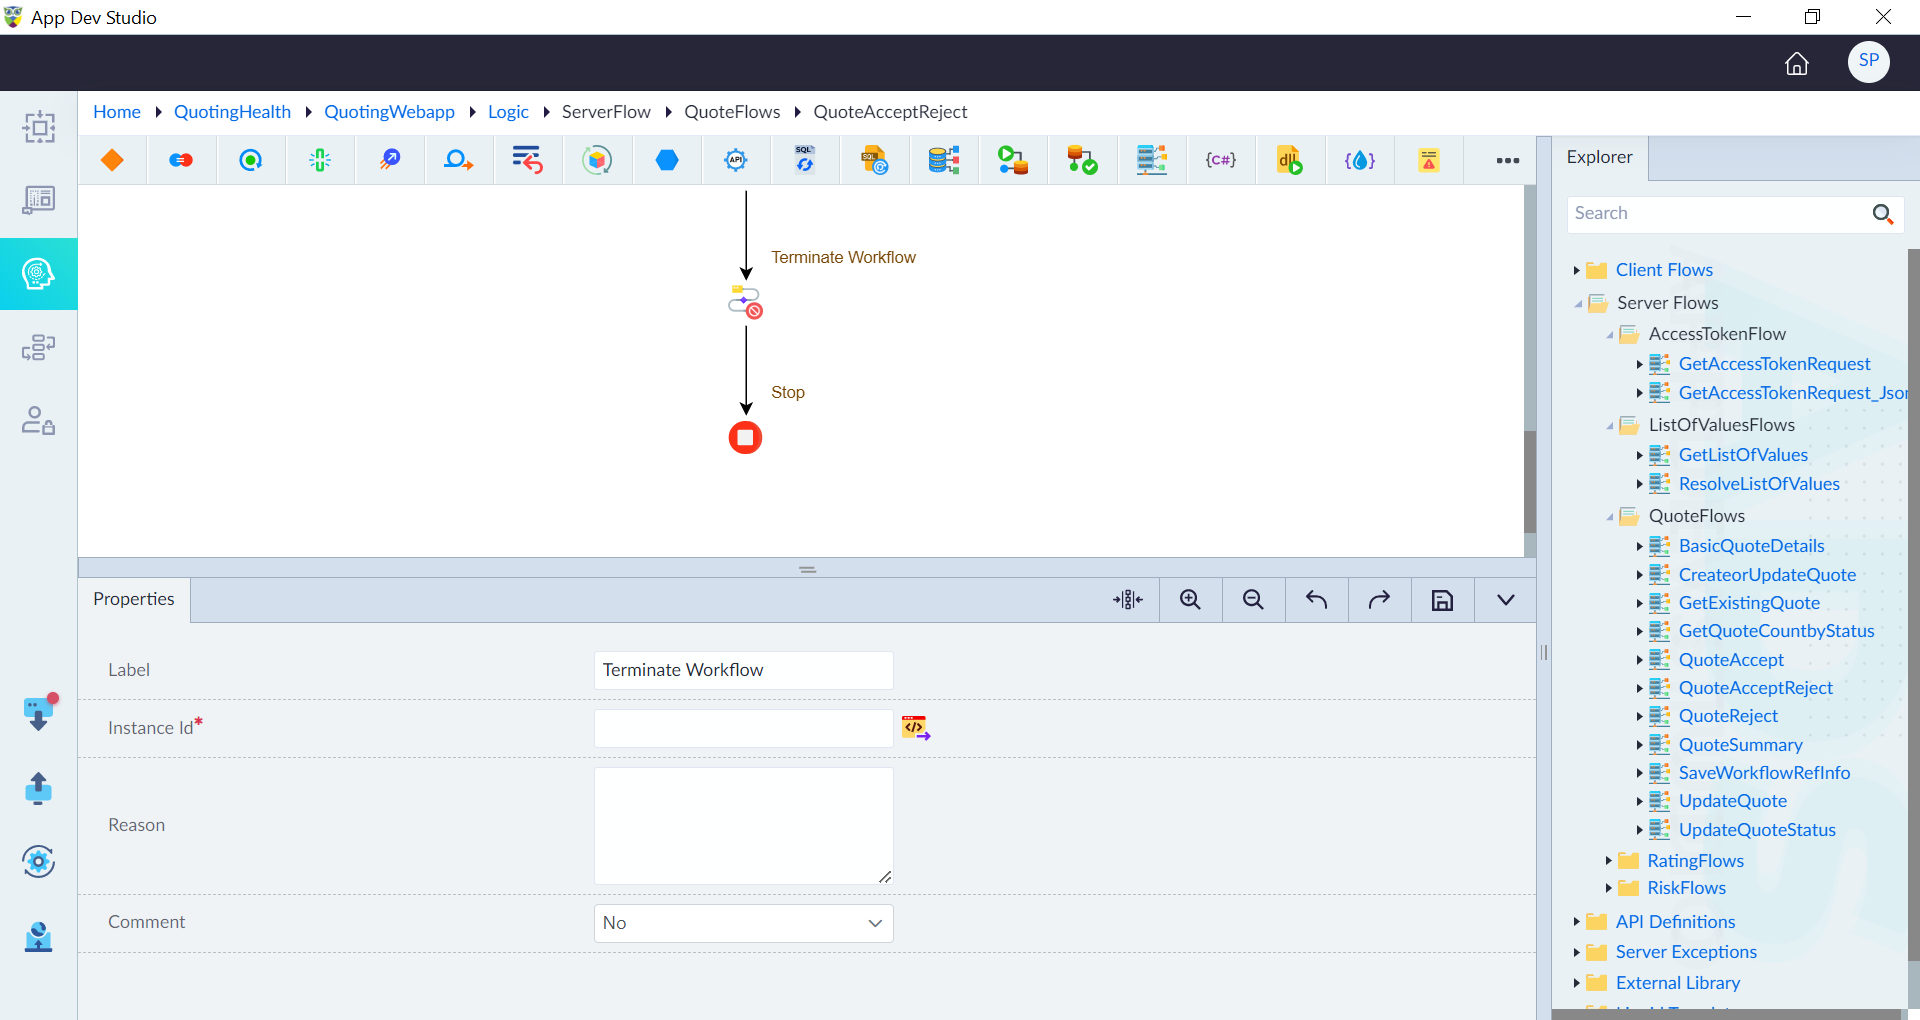This screenshot has width=1920, height=1020.
Task: Open the SP user profile avatar
Action: coord(1868,61)
